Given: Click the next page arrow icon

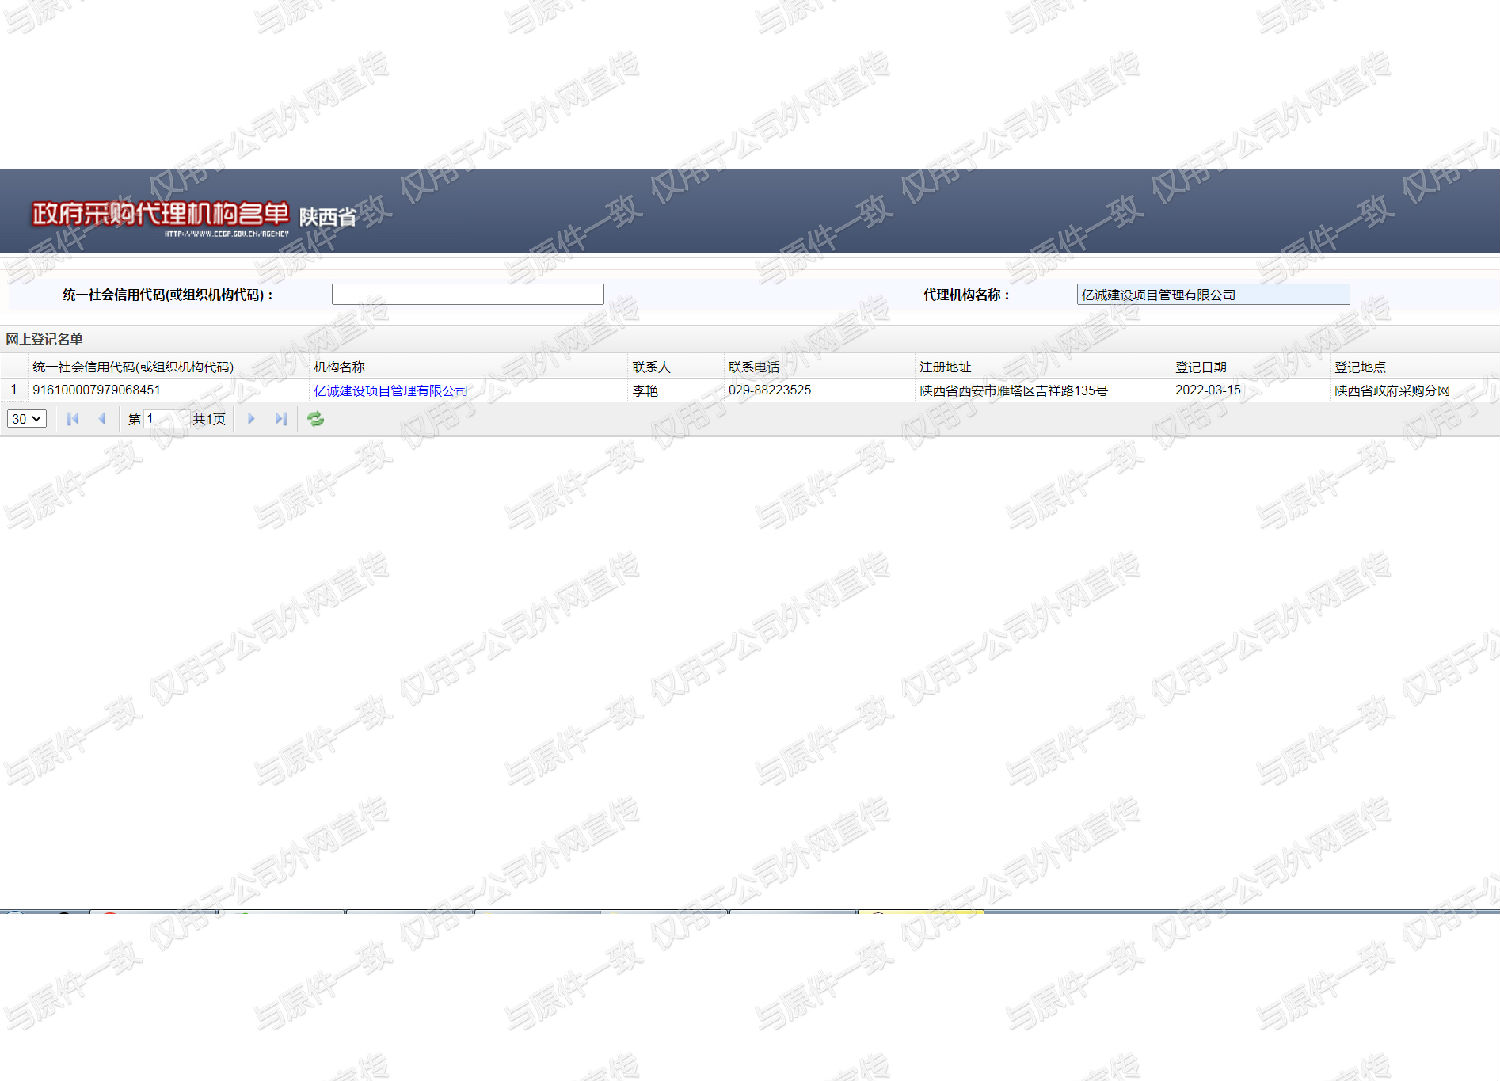Looking at the screenshot, I should (251, 419).
